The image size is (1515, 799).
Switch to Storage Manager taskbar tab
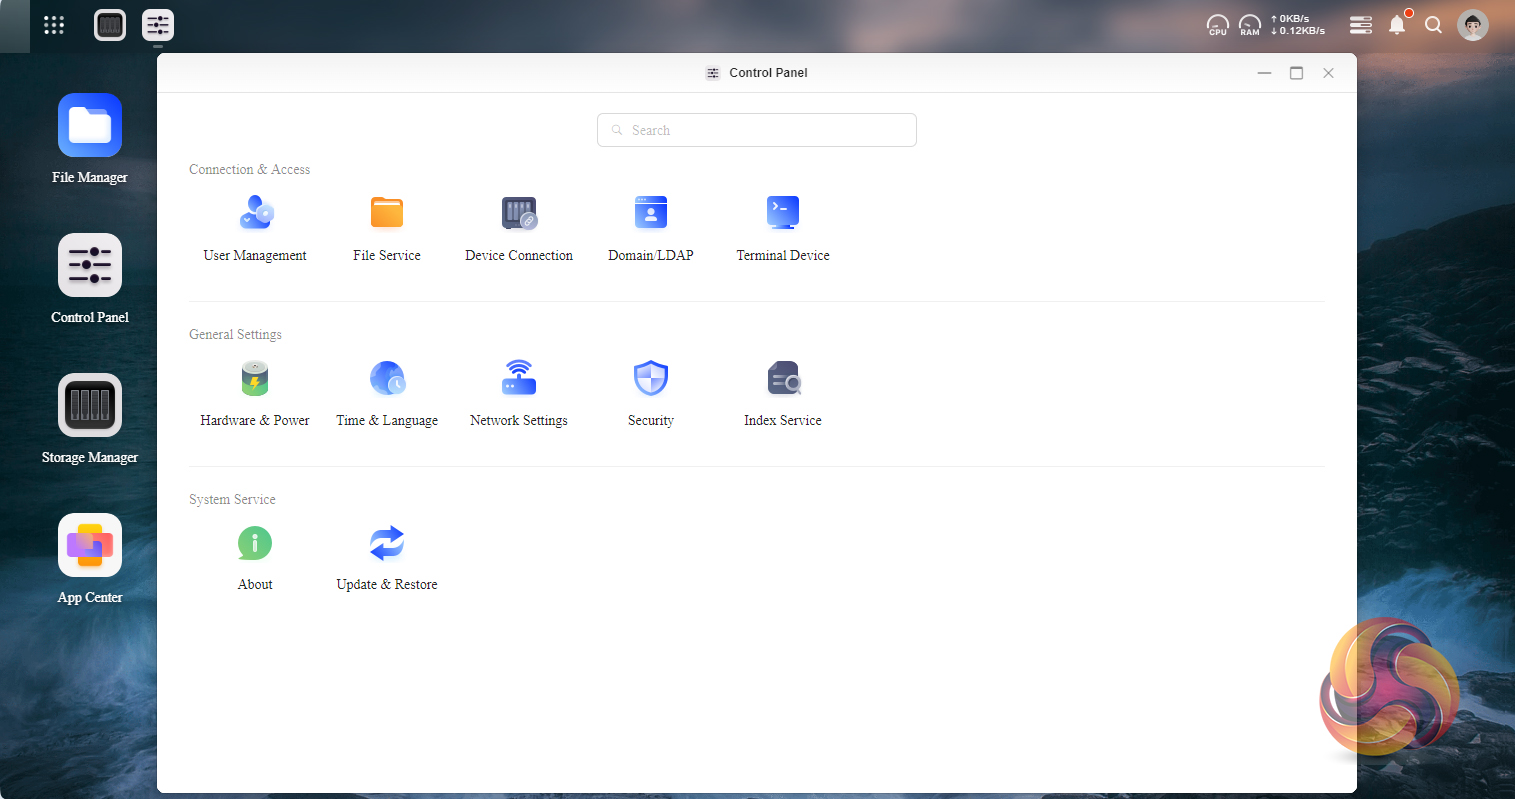110,25
